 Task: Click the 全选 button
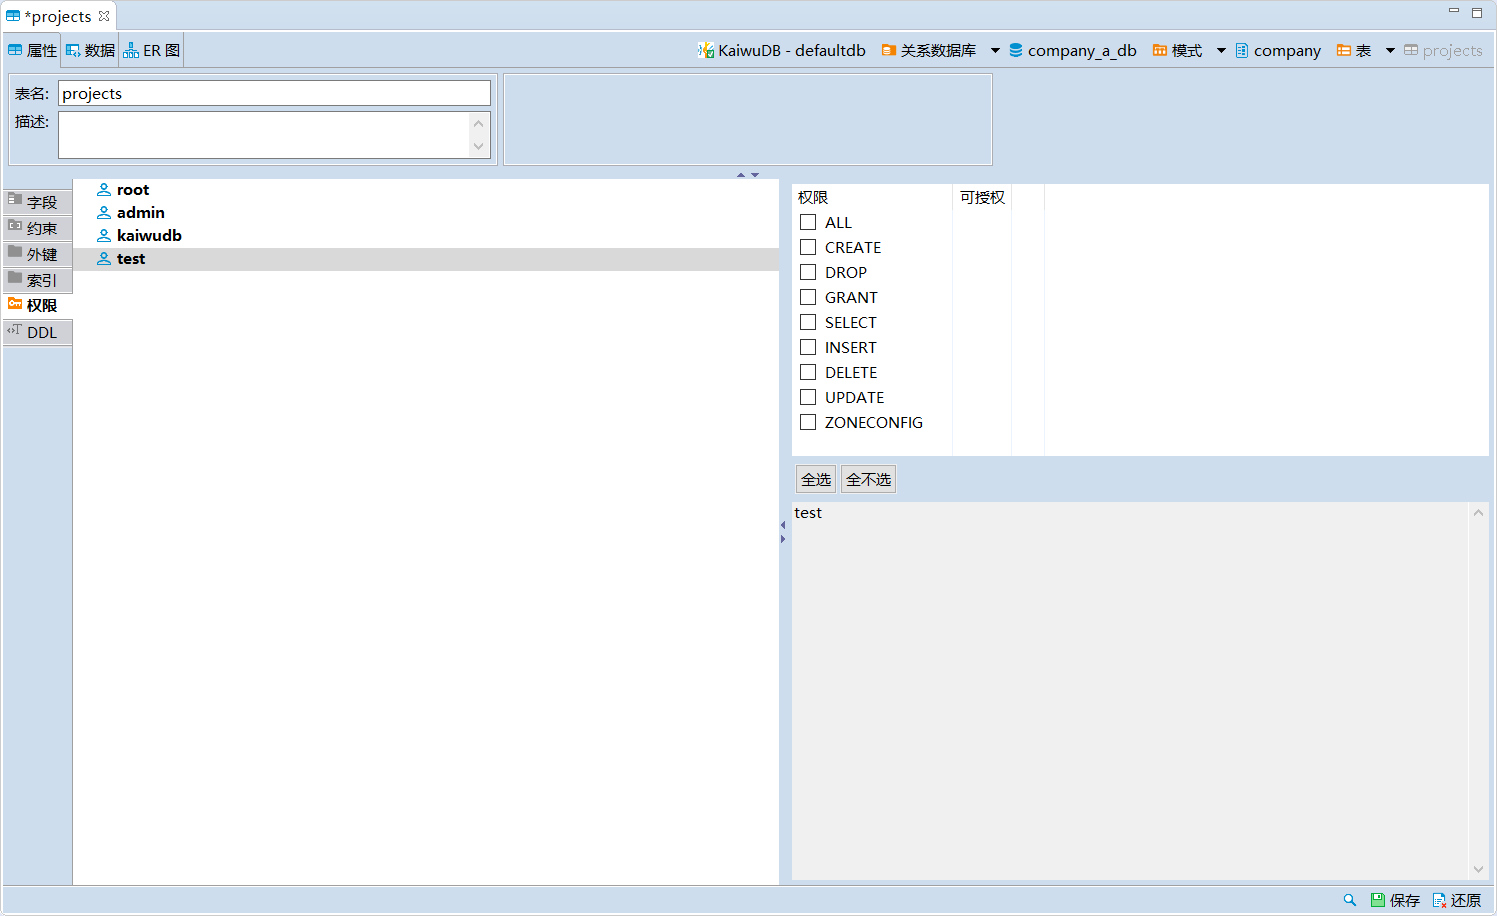[816, 479]
